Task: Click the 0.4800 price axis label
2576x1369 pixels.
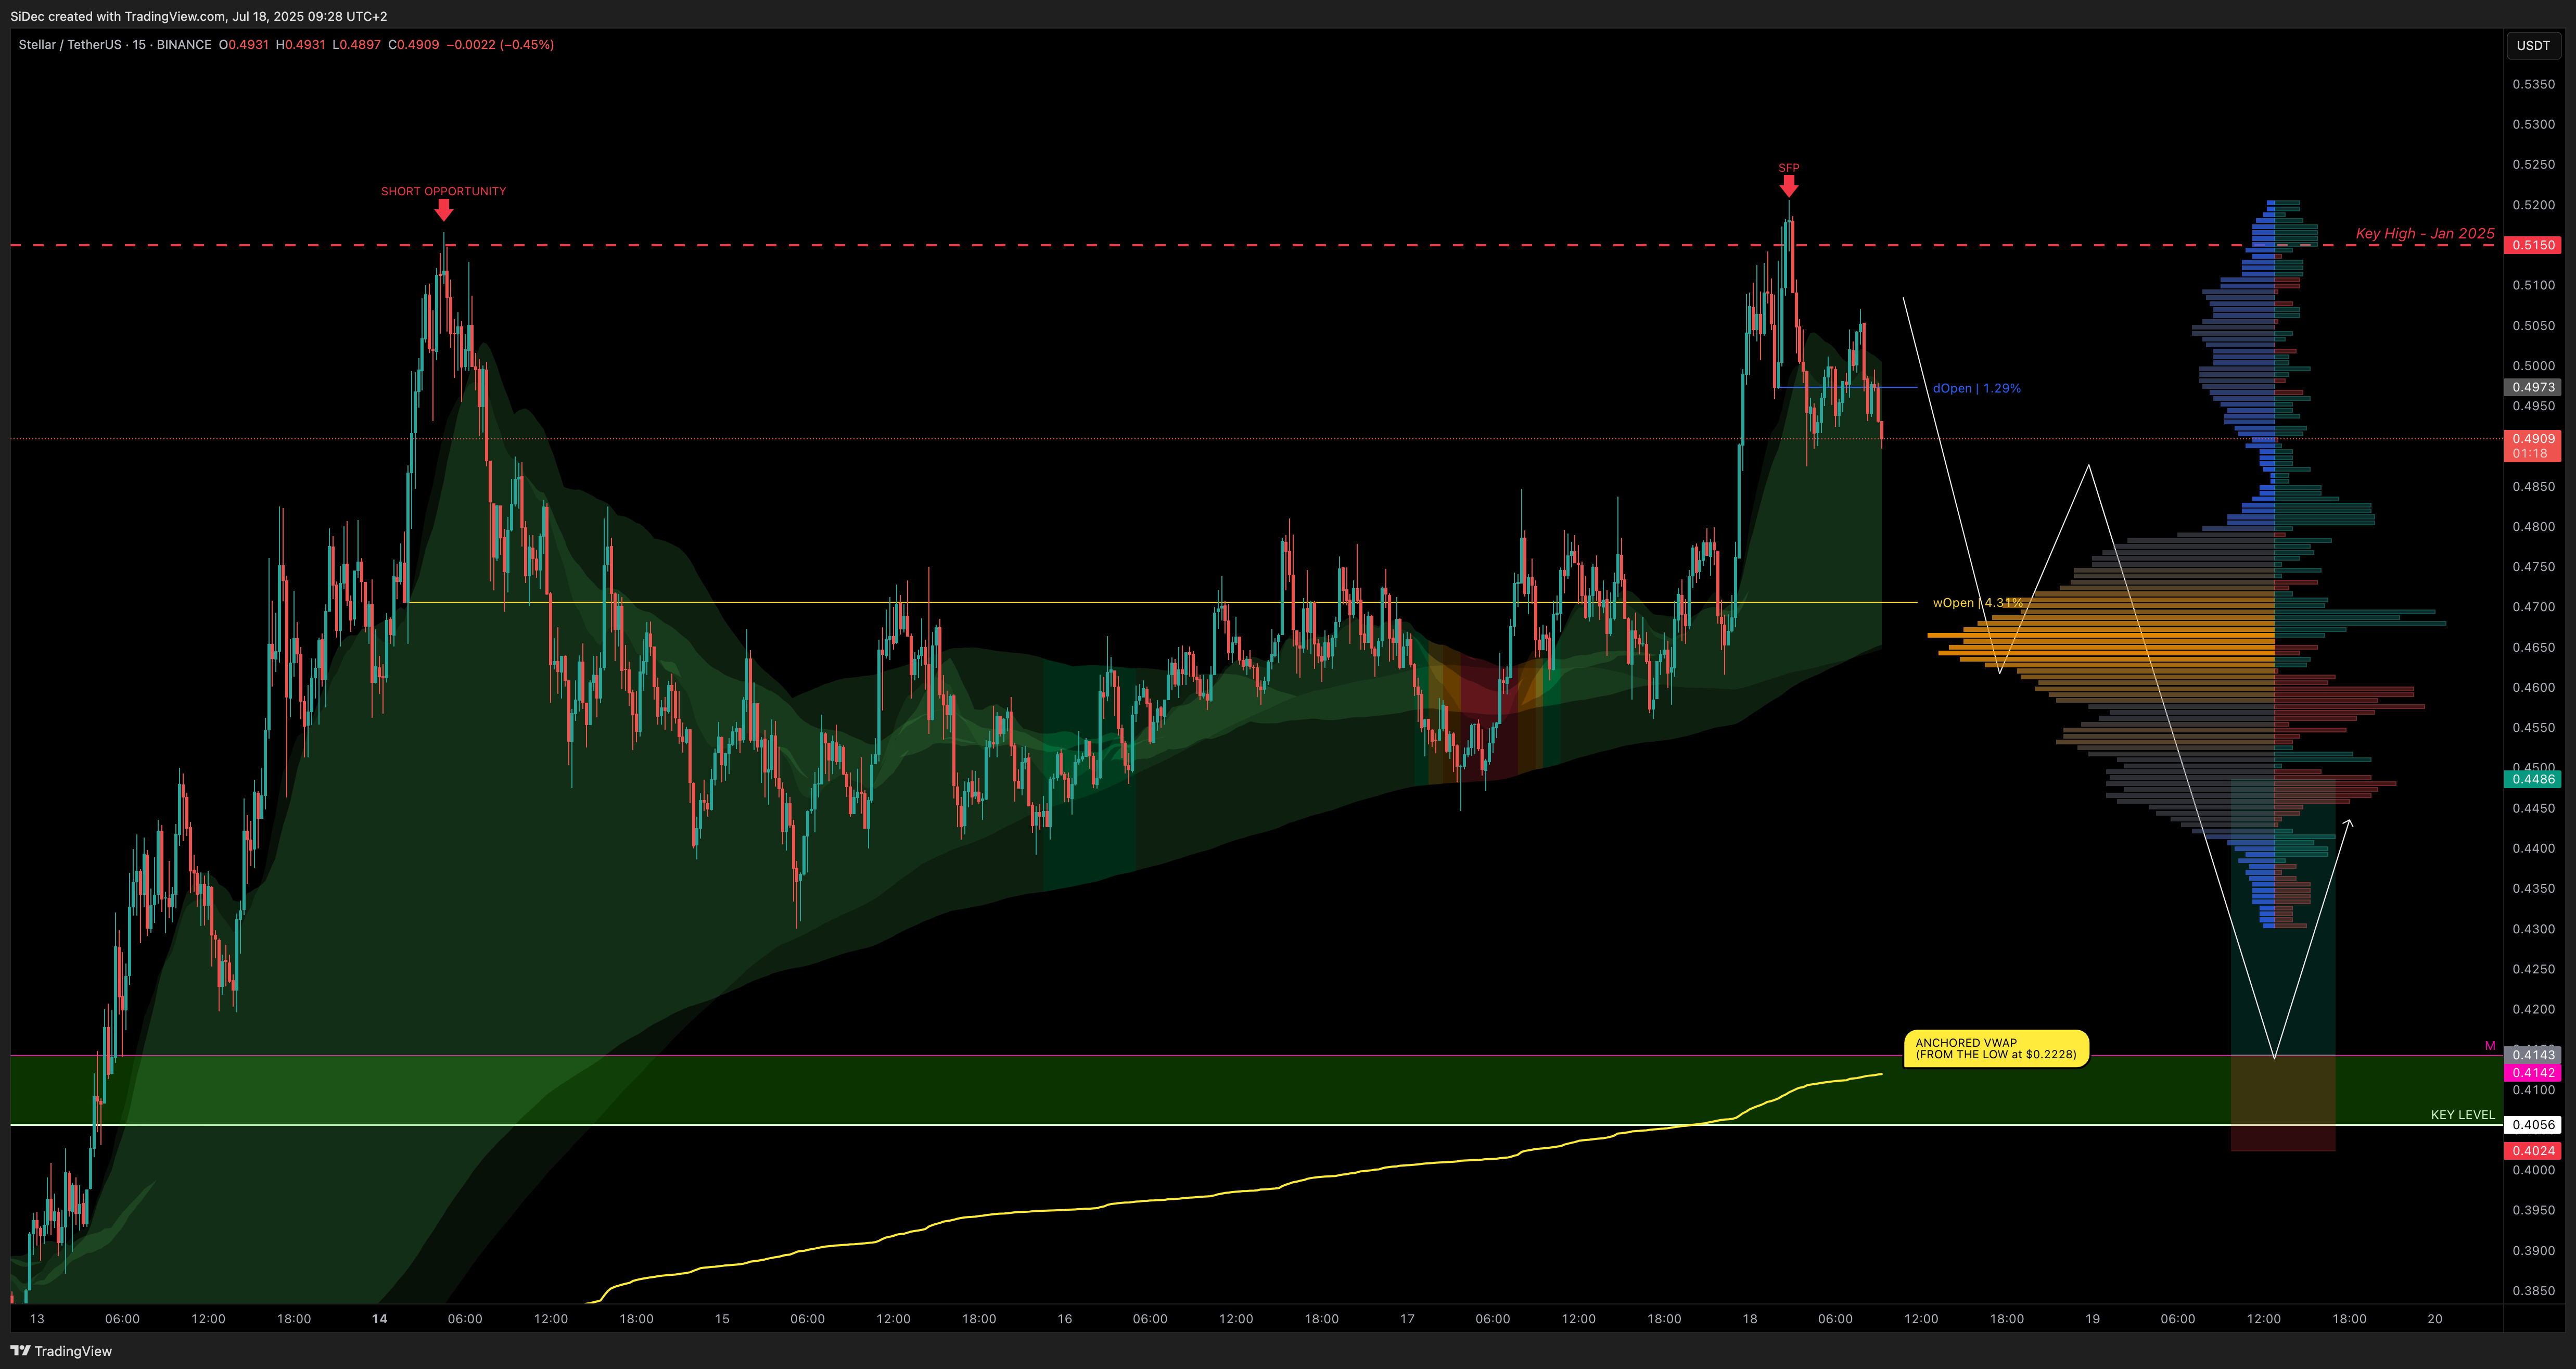Action: pos(2533,526)
